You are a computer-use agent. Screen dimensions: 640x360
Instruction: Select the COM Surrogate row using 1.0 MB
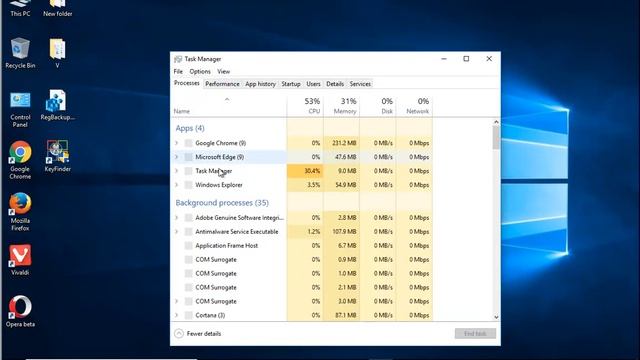pyautogui.click(x=302, y=273)
